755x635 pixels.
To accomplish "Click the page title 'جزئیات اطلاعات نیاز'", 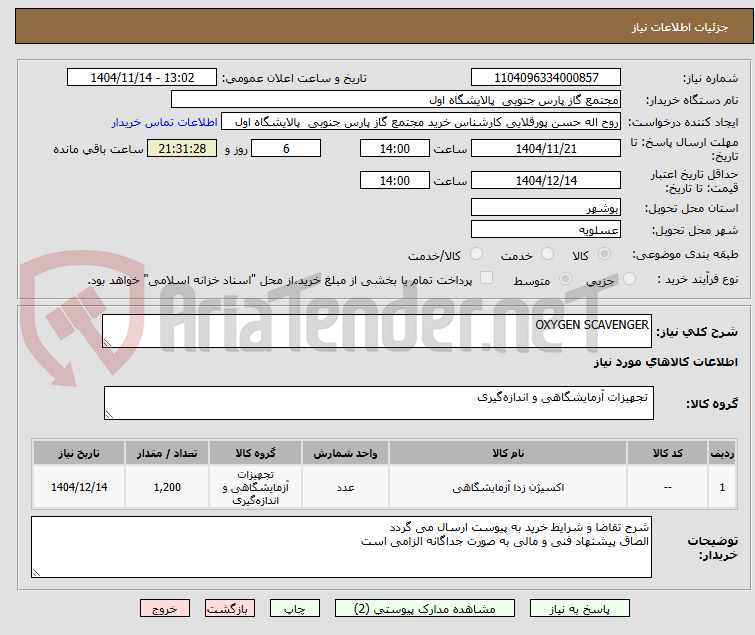I will (x=679, y=27).
